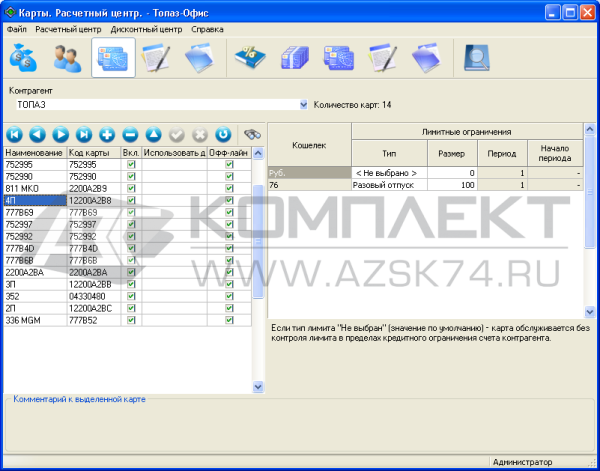600x471 pixels.
Task: Toggle Вкл. checkbox for card 336 MGM
Action: click(130, 320)
